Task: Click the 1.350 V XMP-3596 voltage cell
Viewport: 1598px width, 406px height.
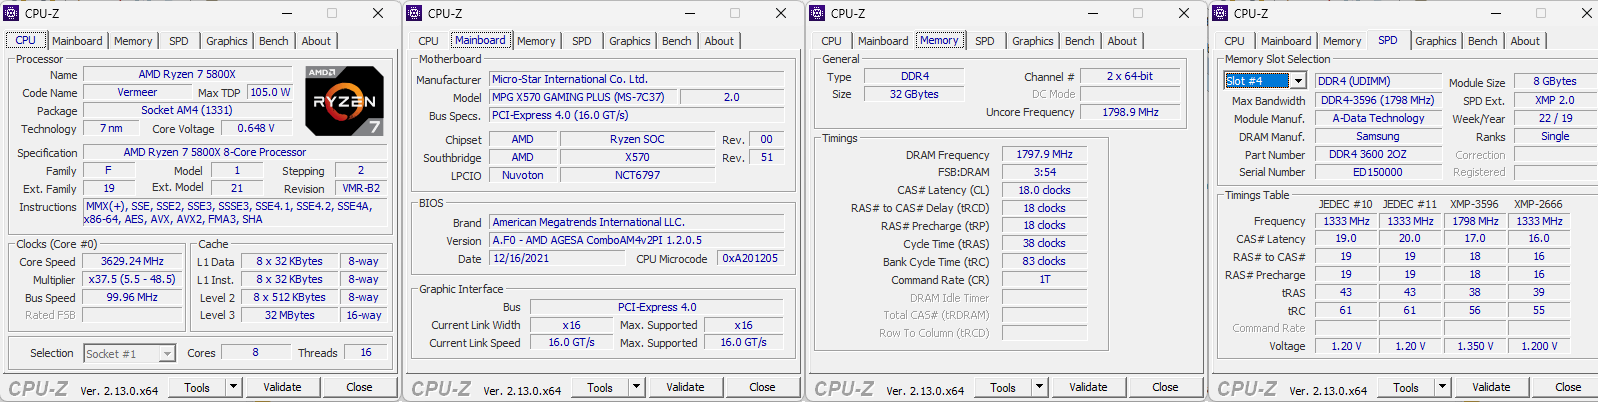Action: 1474,346
